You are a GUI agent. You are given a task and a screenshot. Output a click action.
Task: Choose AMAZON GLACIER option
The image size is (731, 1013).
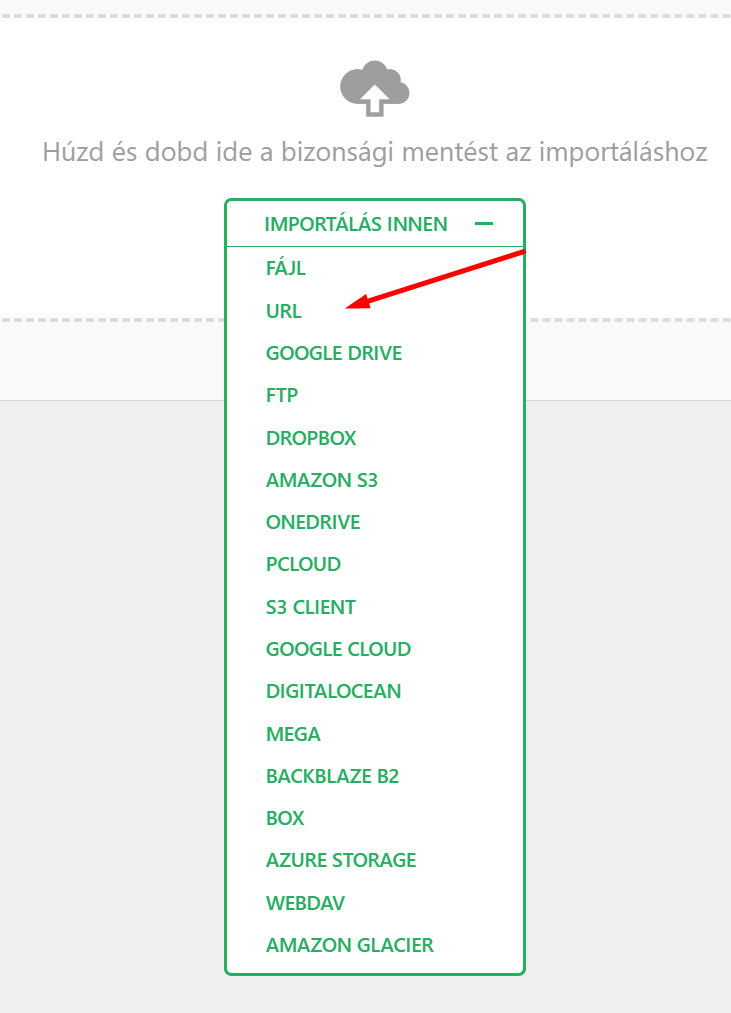[x=348, y=944]
